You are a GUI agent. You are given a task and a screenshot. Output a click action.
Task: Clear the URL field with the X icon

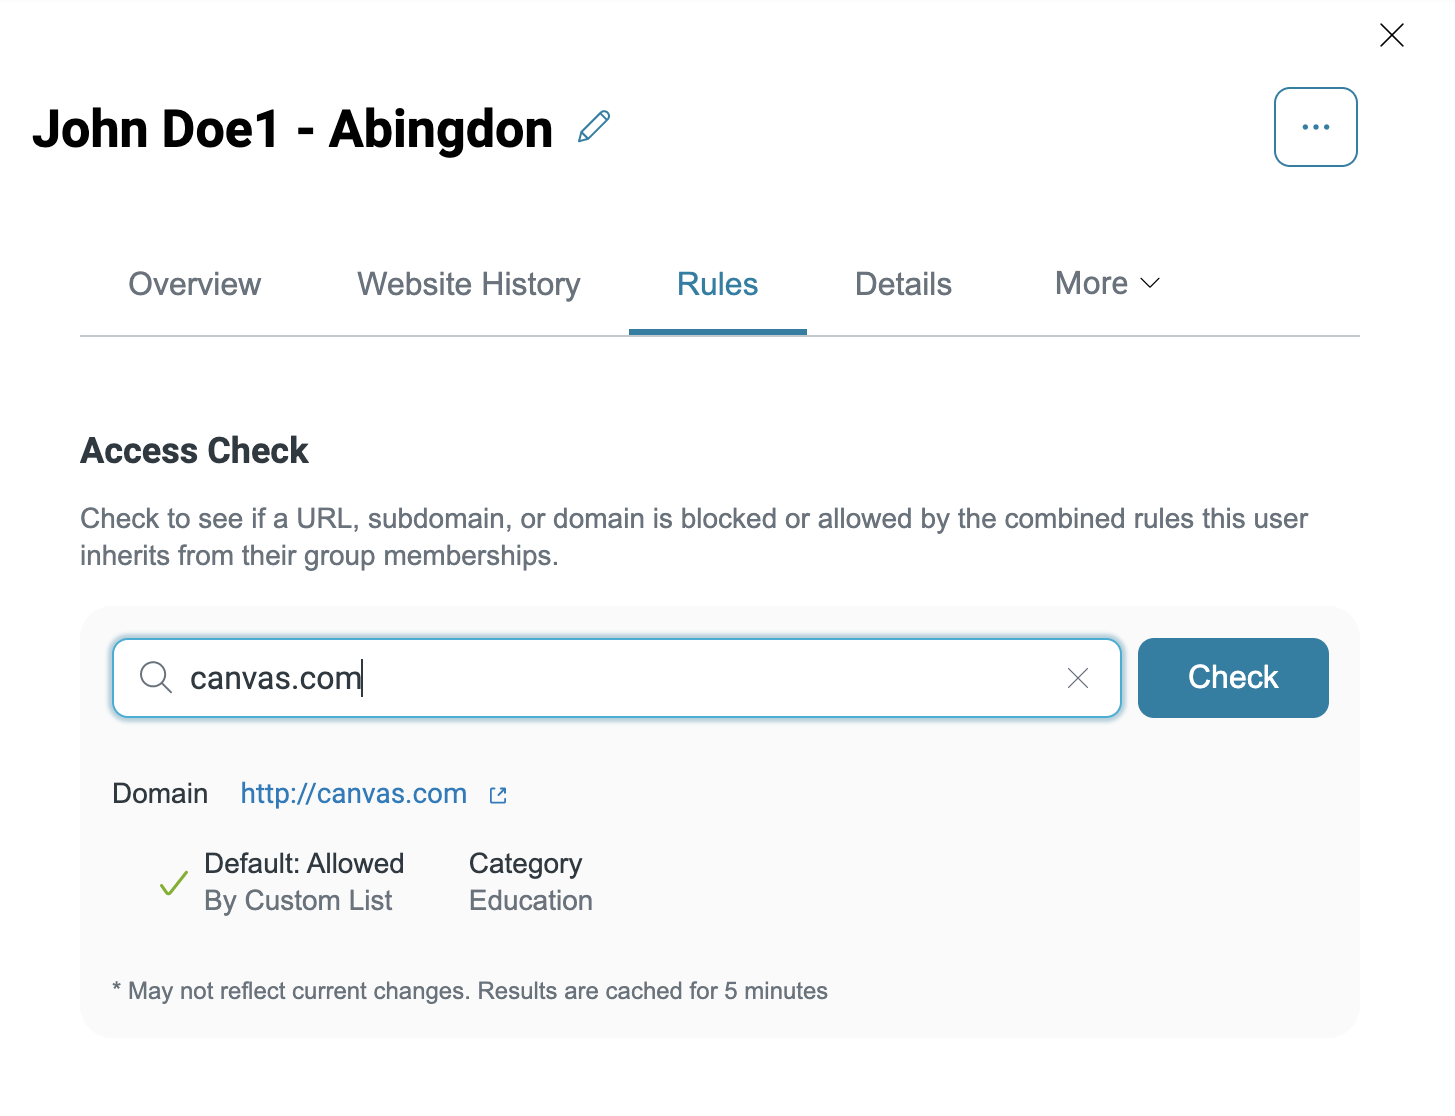[x=1077, y=678]
